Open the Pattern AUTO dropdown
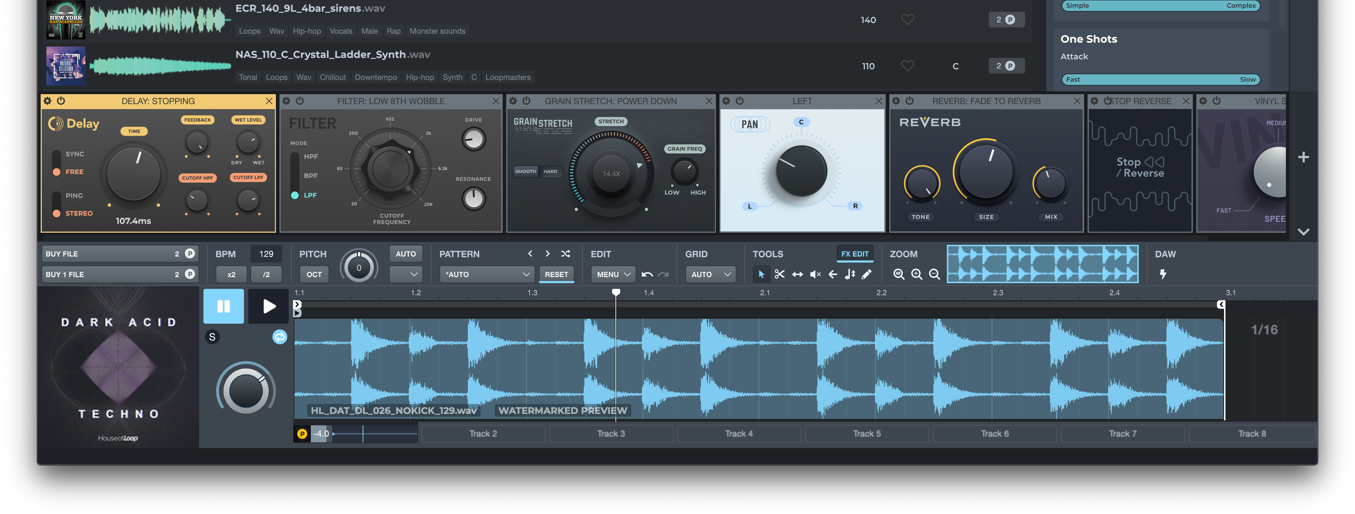Screen dimensions: 1355x514 [486, 274]
